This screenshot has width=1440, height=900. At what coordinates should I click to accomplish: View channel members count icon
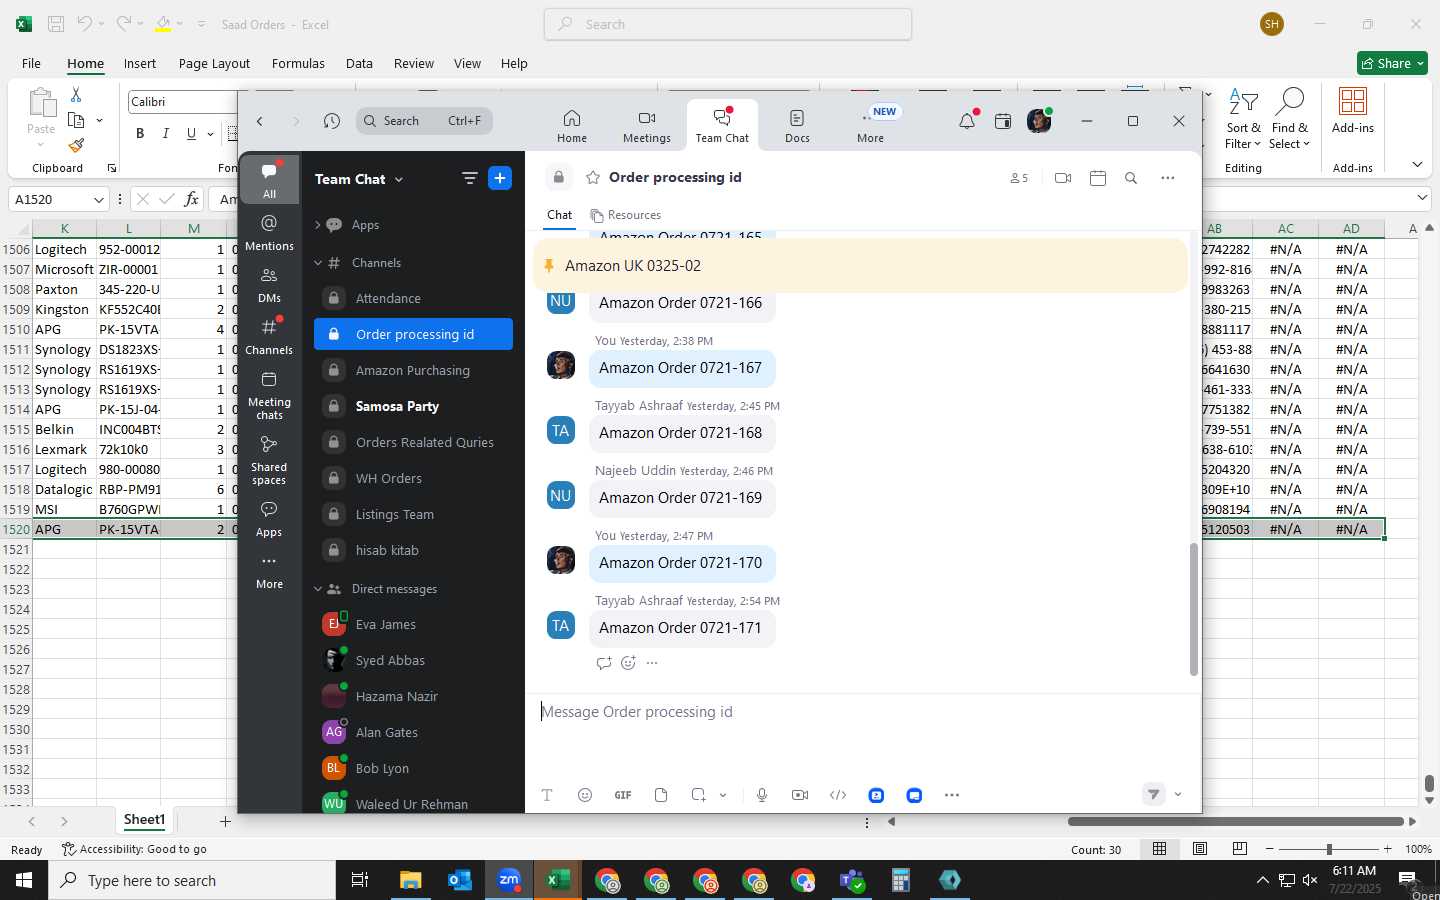(x=1018, y=178)
